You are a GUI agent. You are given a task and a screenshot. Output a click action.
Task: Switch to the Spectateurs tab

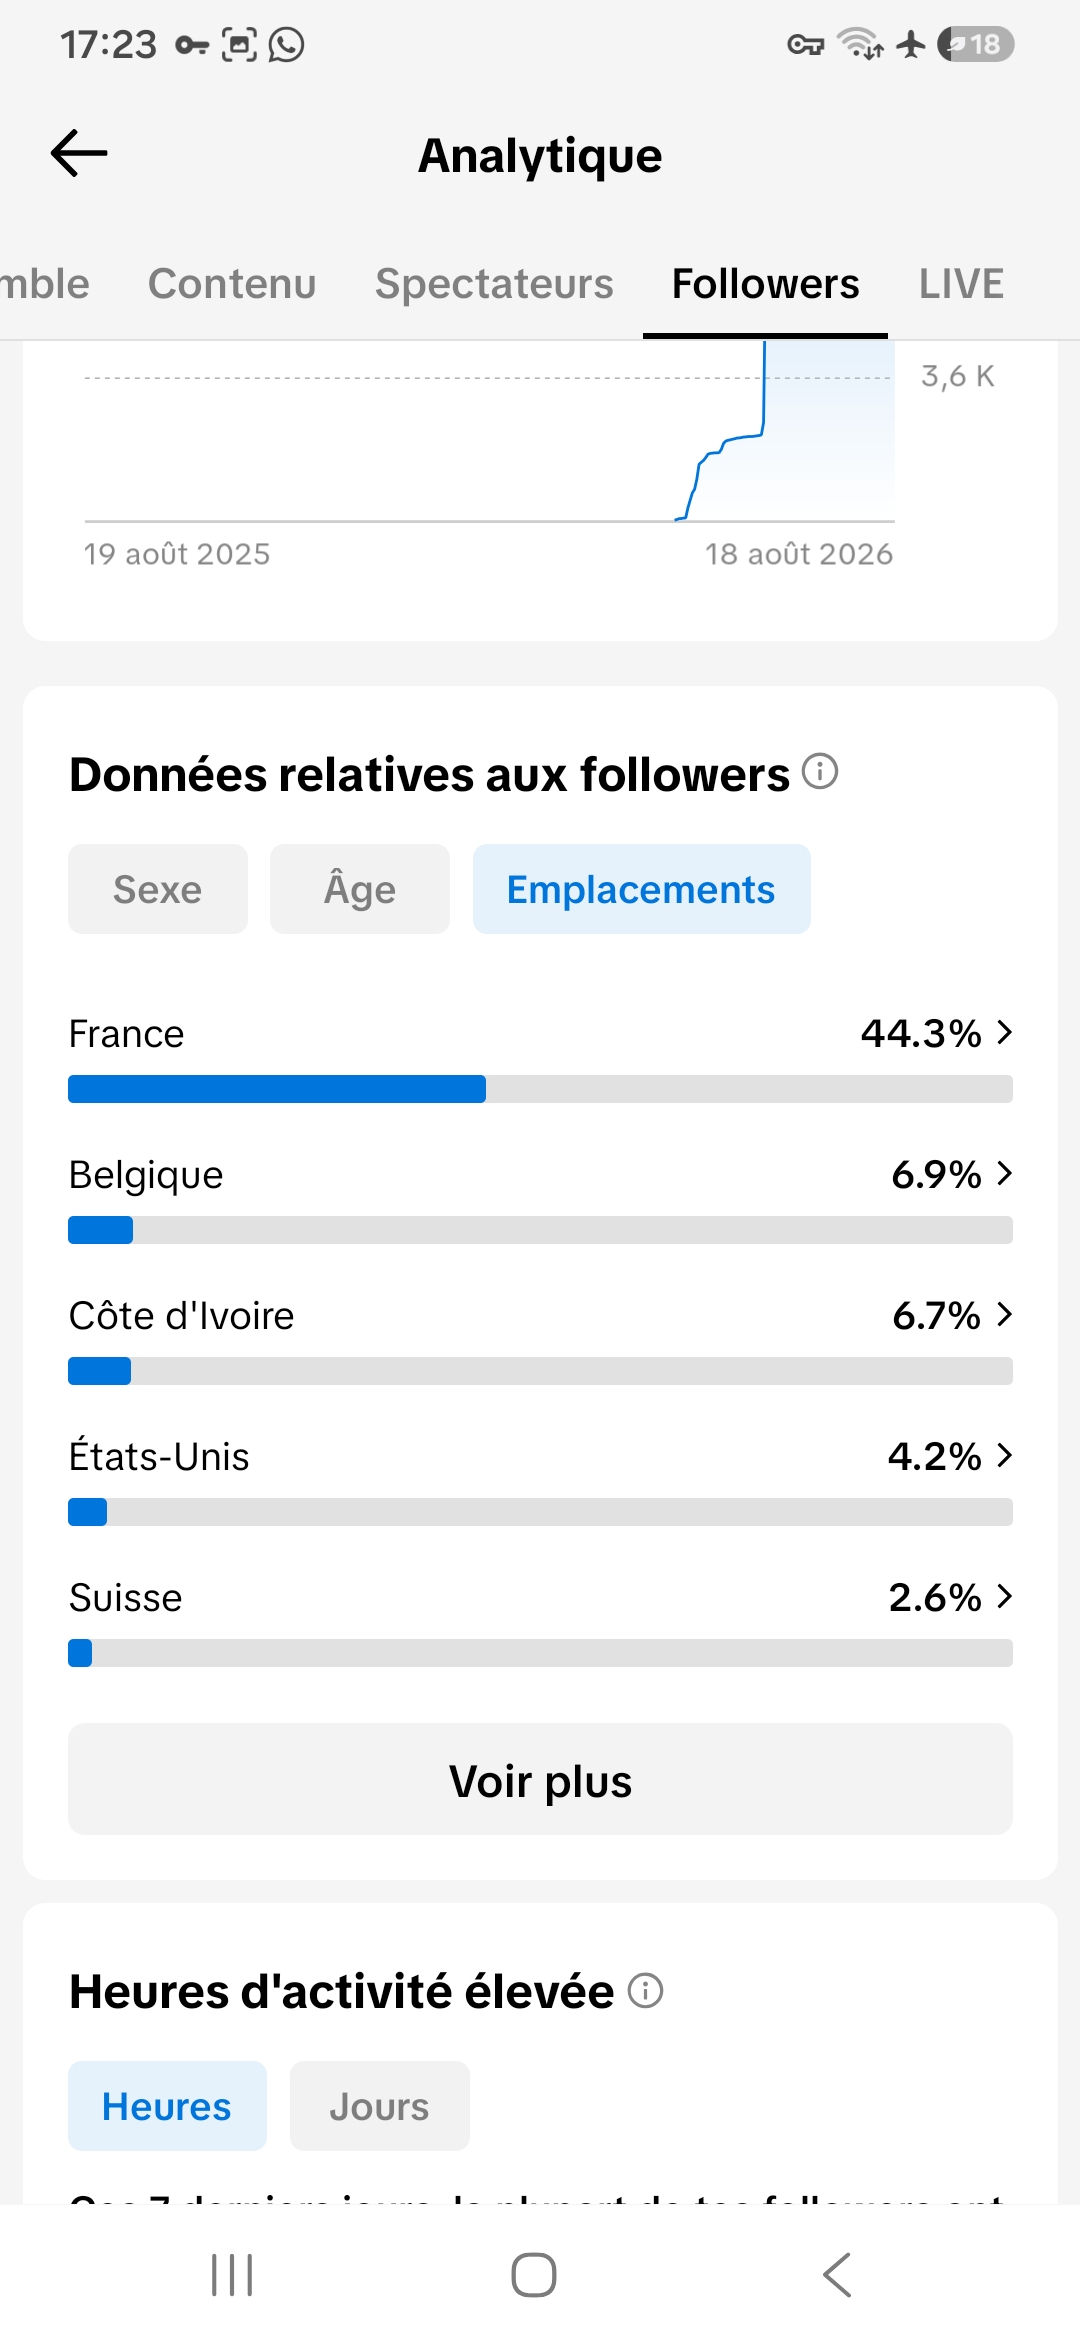pos(494,284)
